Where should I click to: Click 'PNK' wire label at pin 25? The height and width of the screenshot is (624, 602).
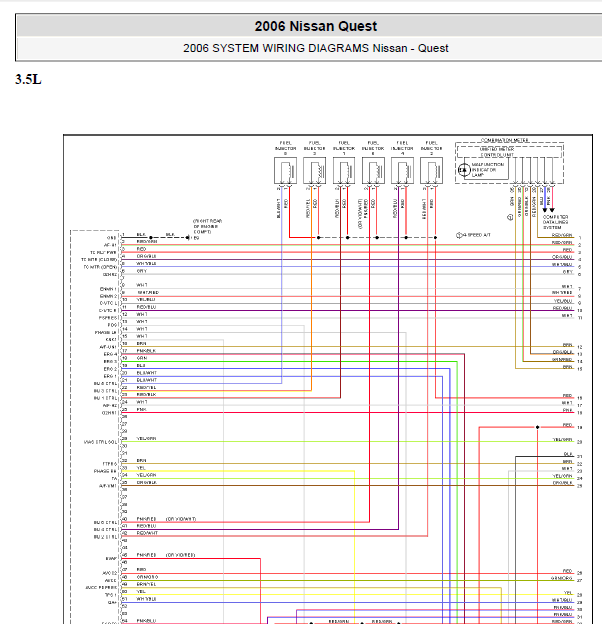(x=141, y=409)
